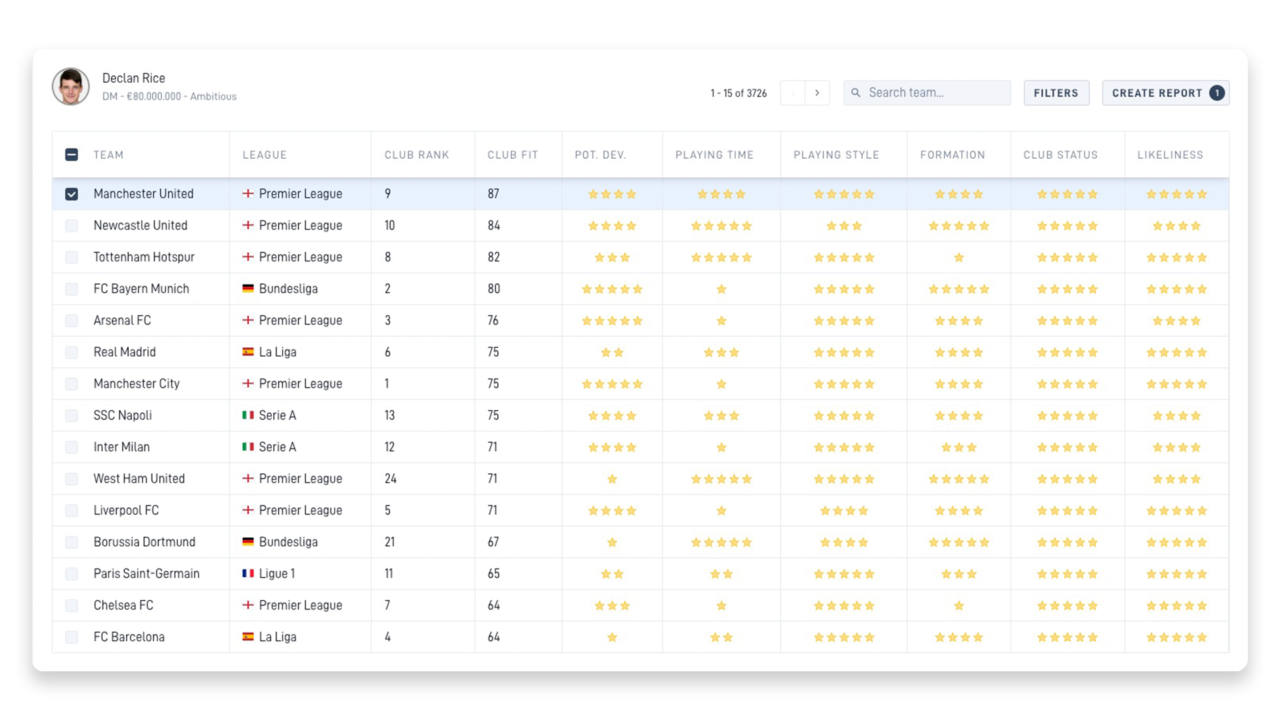Click the Liverpool FC team name

coord(126,510)
